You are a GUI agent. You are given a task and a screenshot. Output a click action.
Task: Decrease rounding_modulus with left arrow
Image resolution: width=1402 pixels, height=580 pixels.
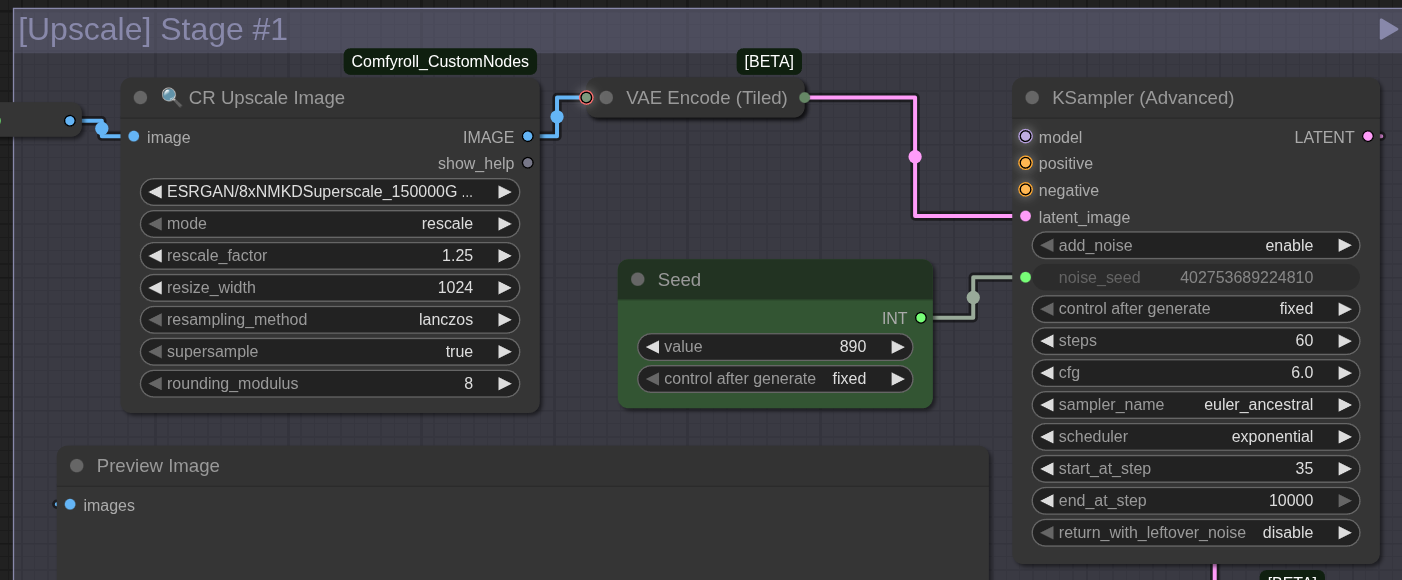click(155, 384)
